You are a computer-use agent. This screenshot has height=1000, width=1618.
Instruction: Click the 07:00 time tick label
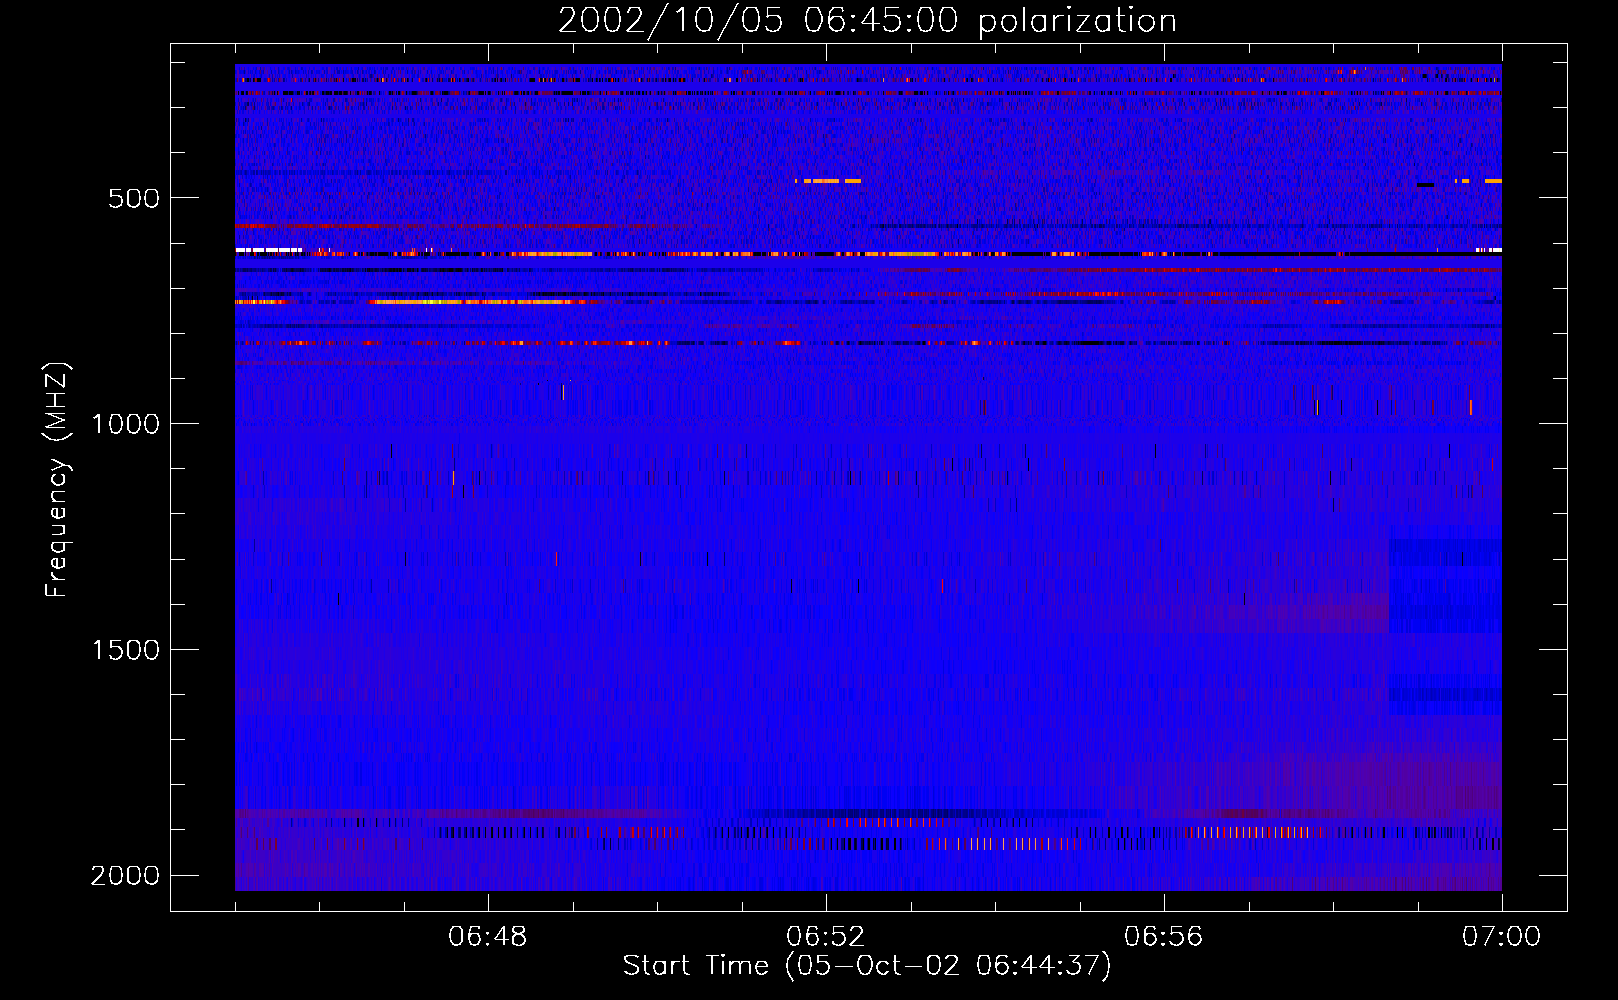coord(1502,937)
